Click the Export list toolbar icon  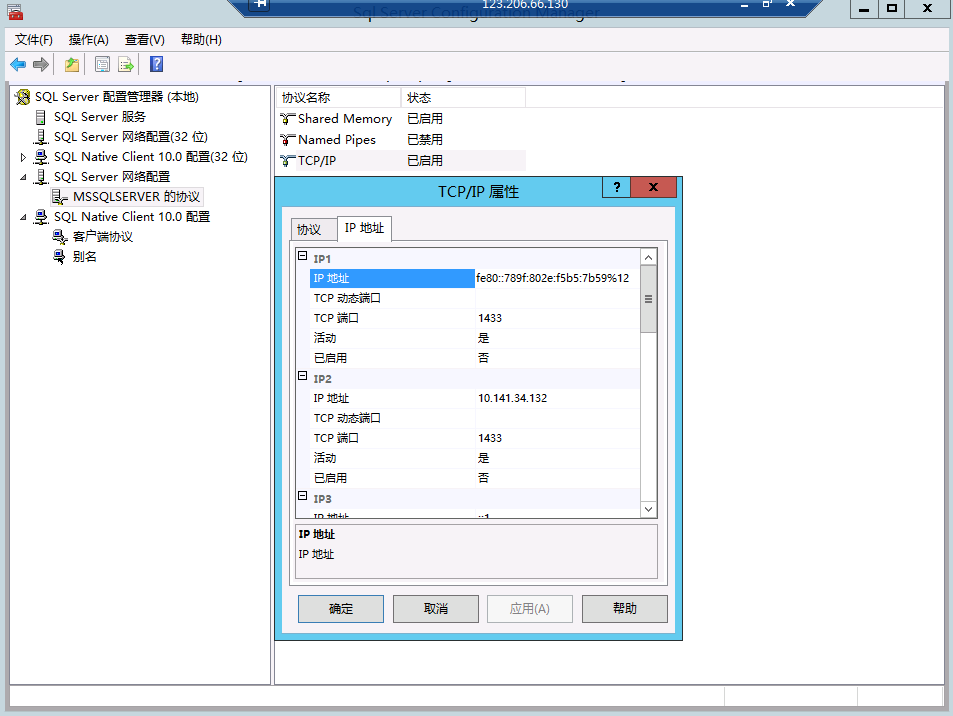pos(125,64)
